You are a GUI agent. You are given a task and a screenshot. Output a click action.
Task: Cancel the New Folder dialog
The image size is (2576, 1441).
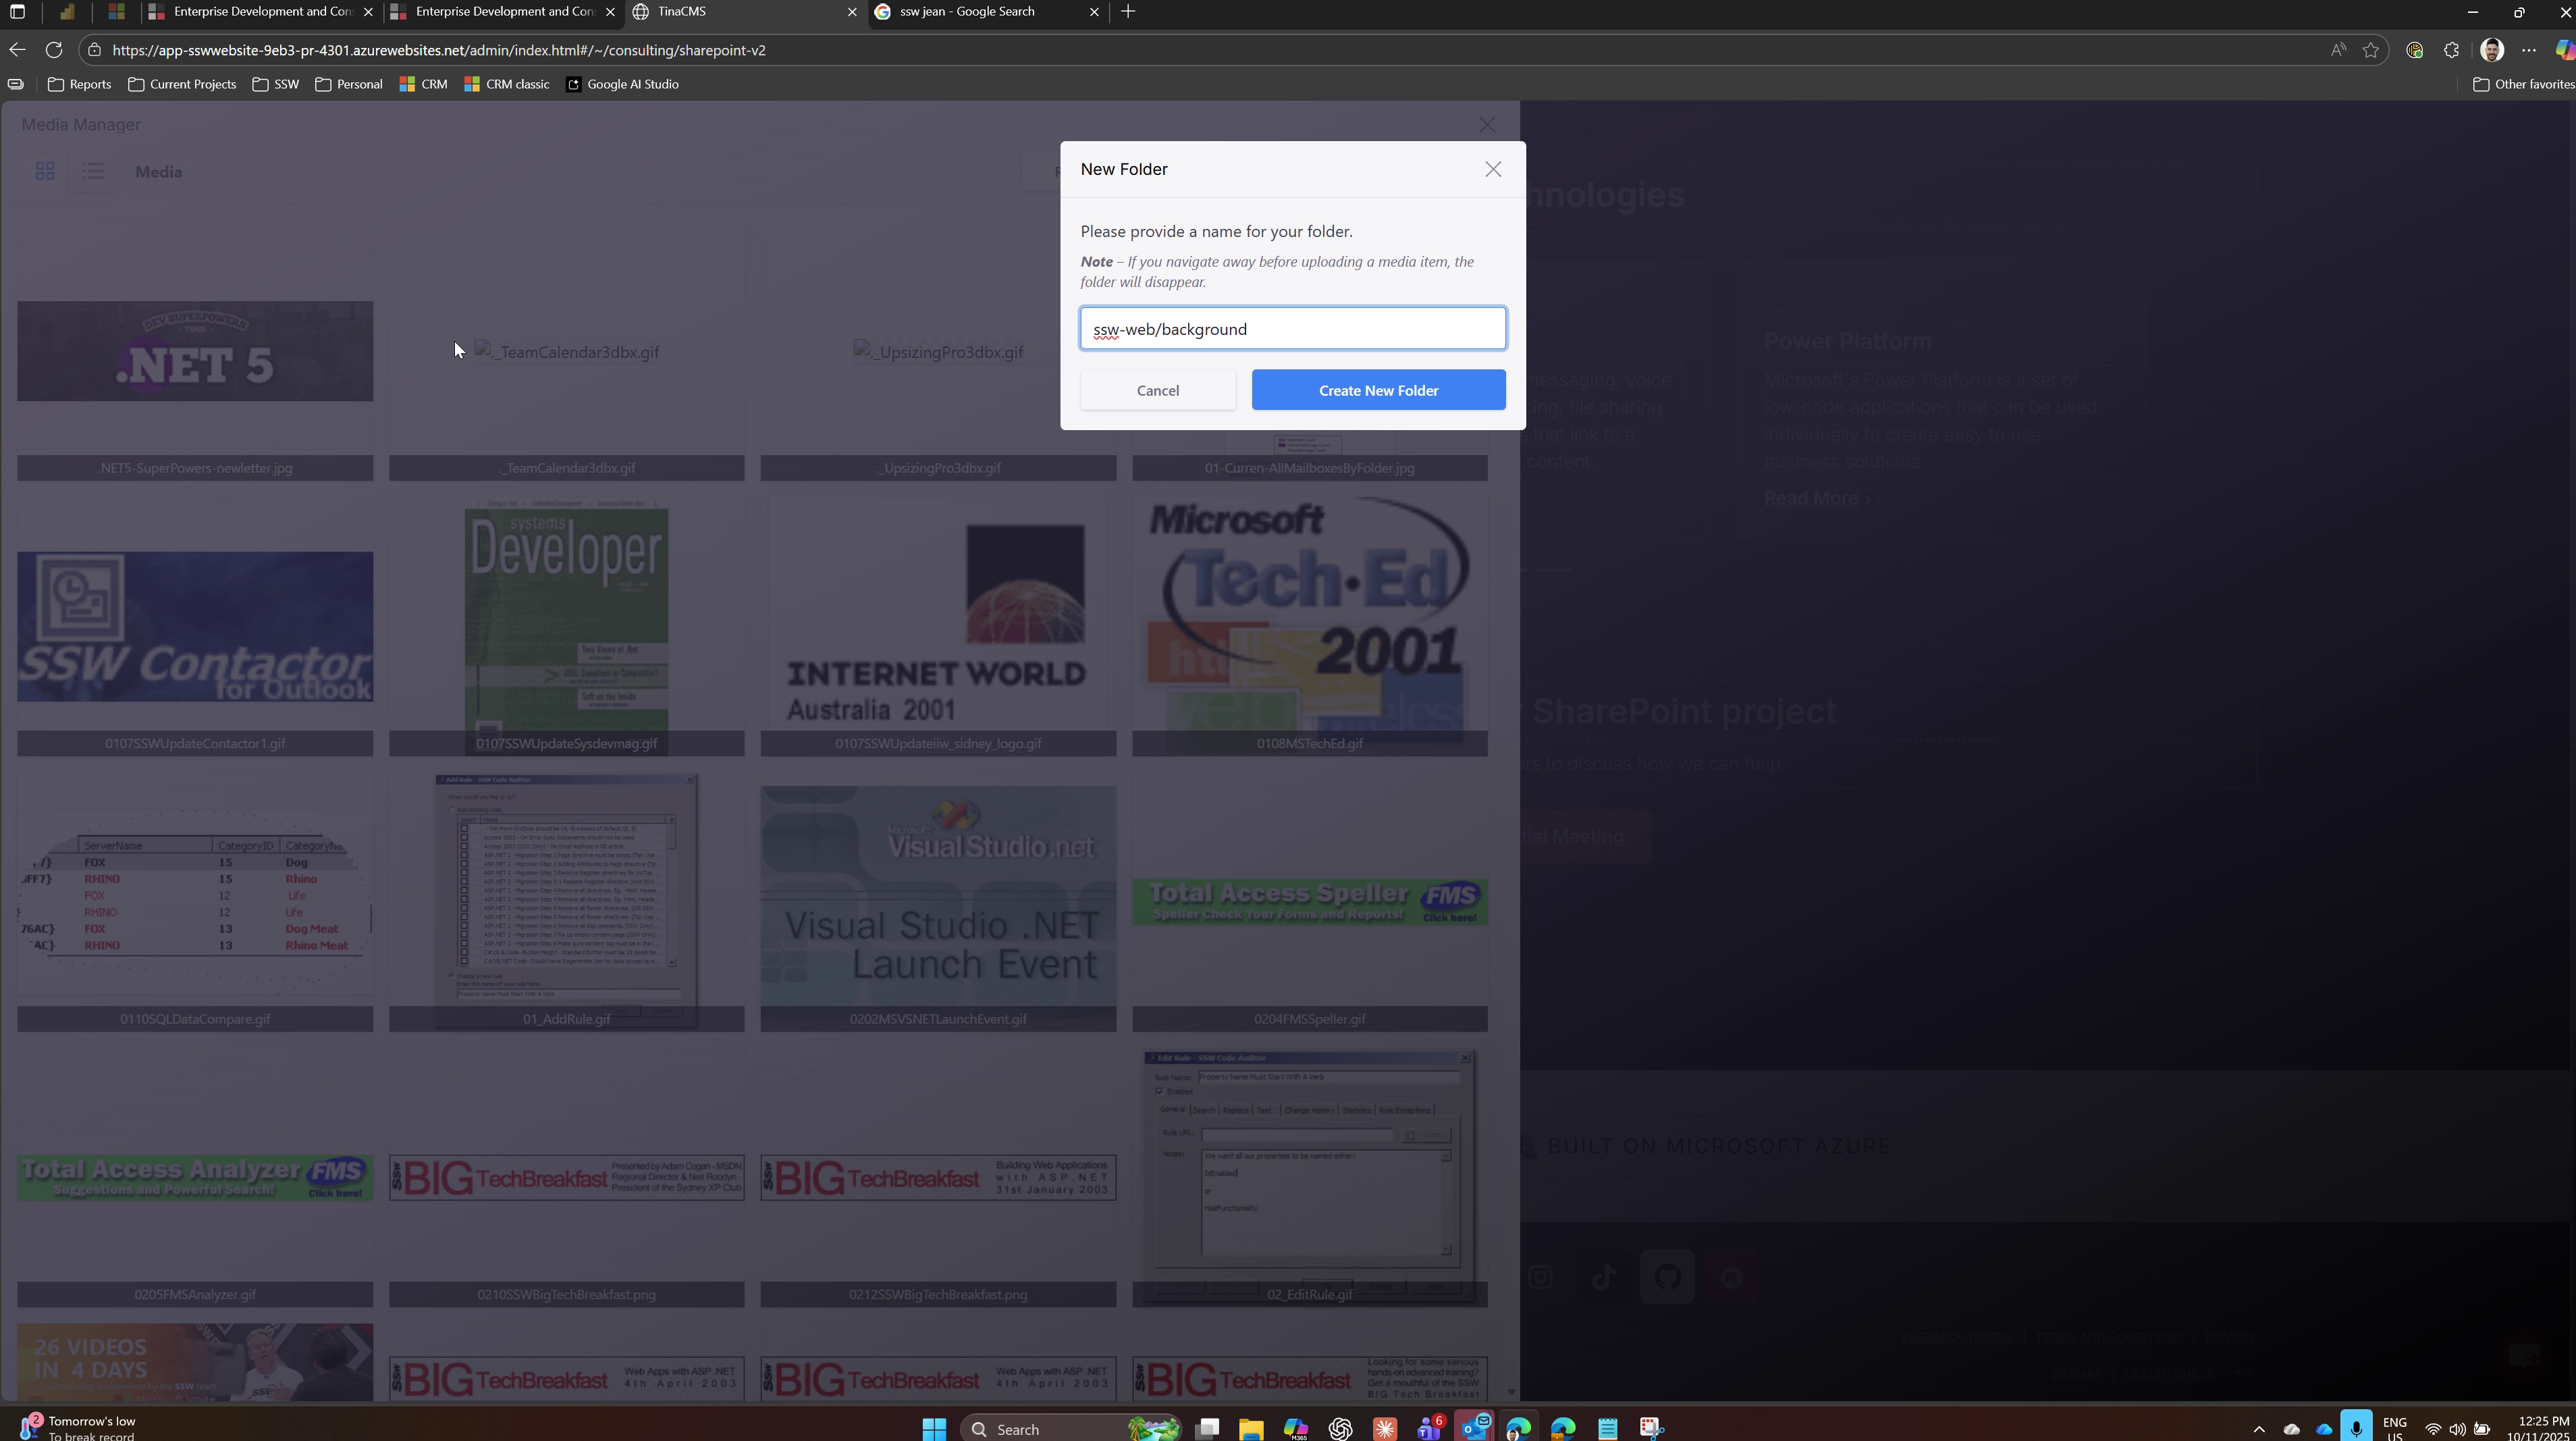[1158, 390]
